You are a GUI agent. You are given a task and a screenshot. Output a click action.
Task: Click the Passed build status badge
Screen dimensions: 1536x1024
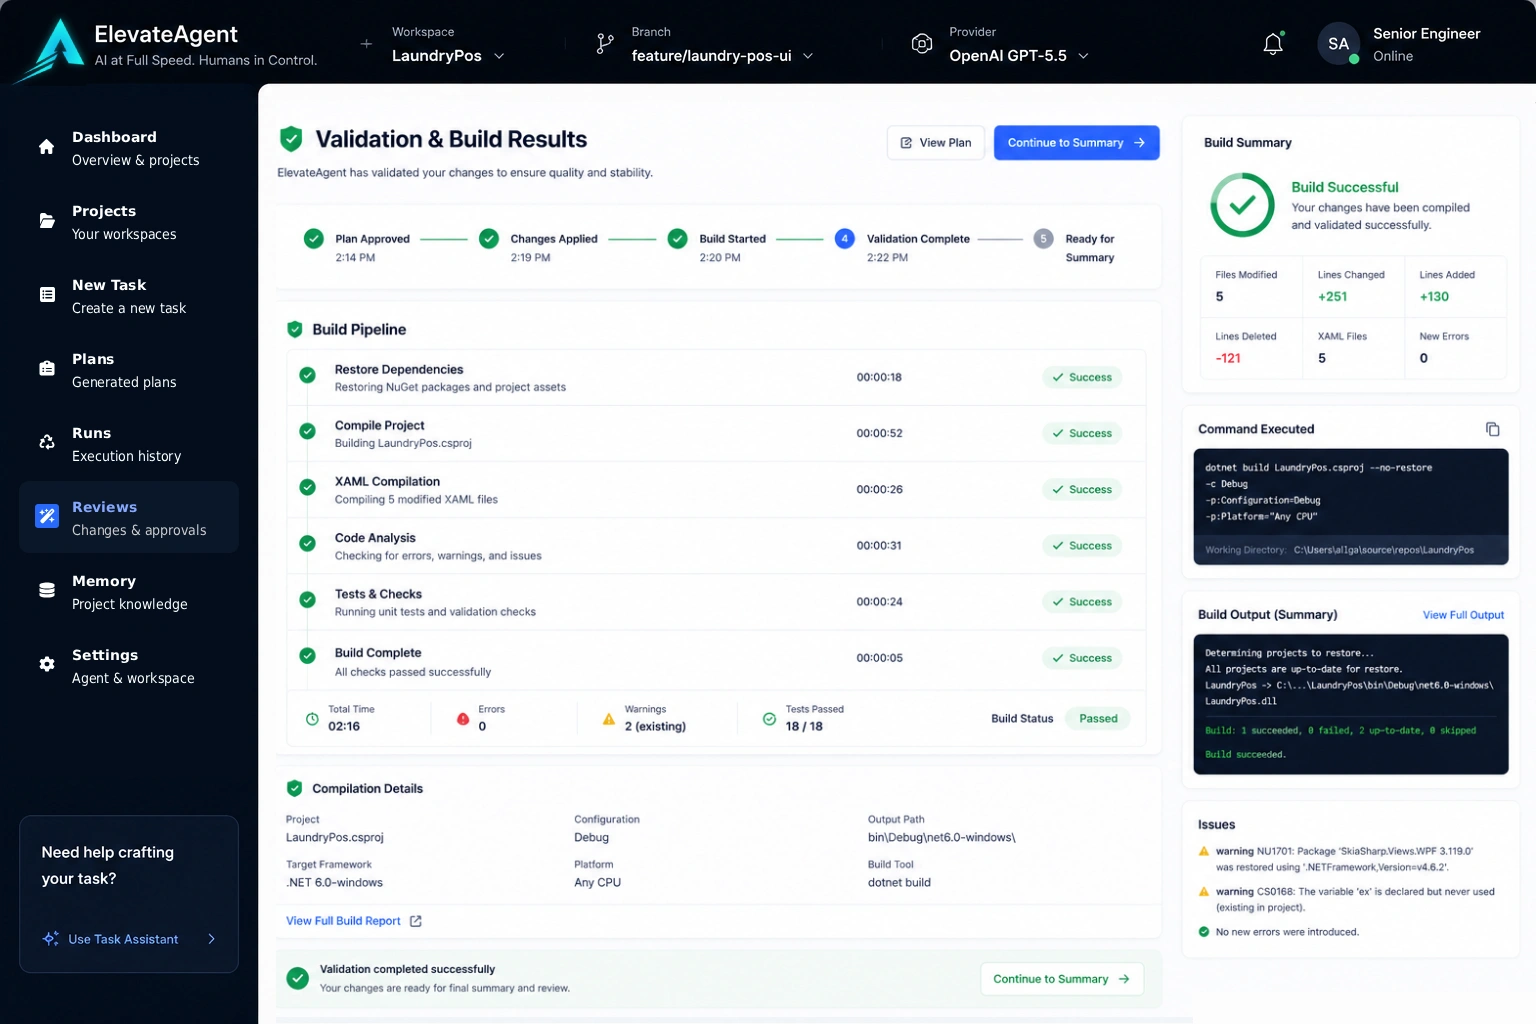click(1098, 719)
